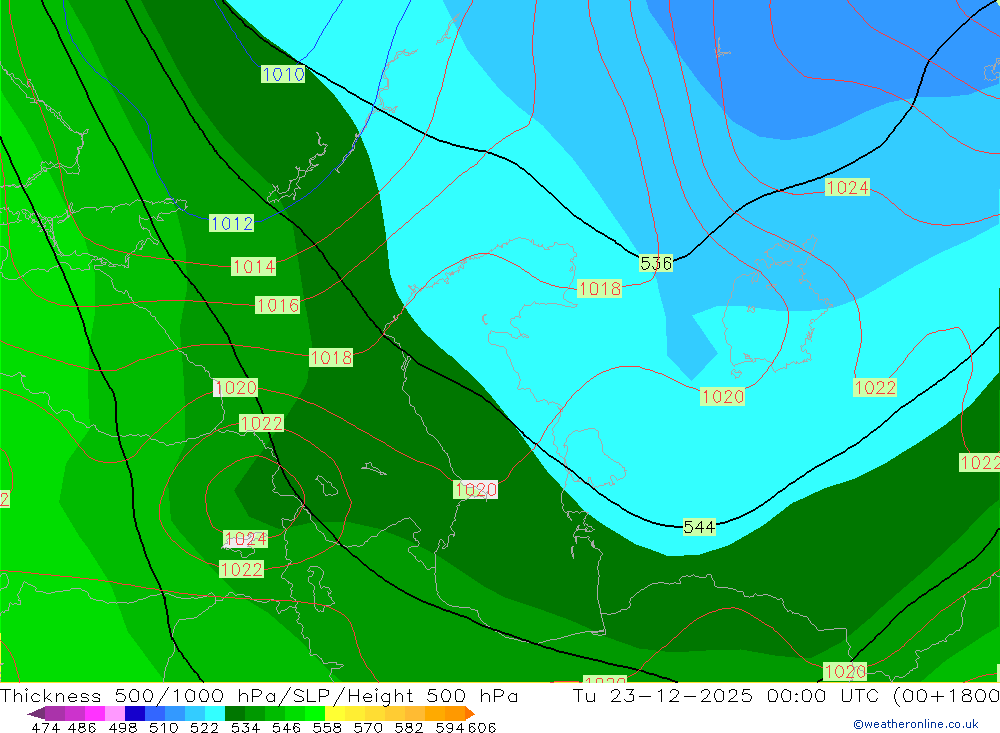Image resolution: width=1000 pixels, height=733 pixels.
Task: Click the 536 height contour label
Action: (656, 263)
